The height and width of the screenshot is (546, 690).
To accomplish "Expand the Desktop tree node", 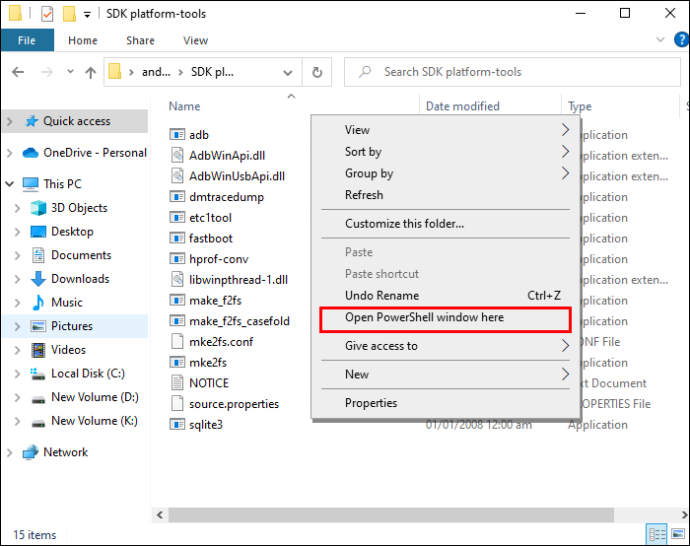I will 18,231.
